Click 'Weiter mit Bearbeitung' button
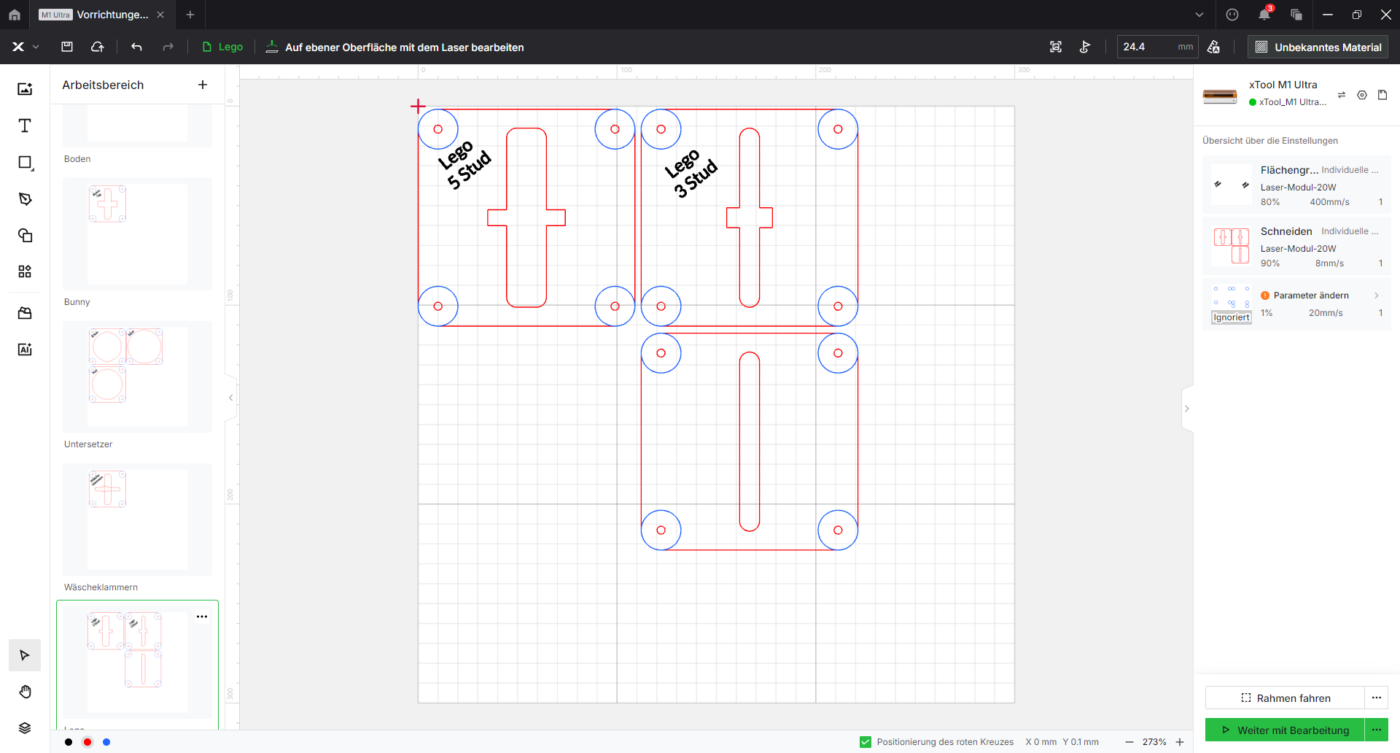 click(x=1284, y=730)
